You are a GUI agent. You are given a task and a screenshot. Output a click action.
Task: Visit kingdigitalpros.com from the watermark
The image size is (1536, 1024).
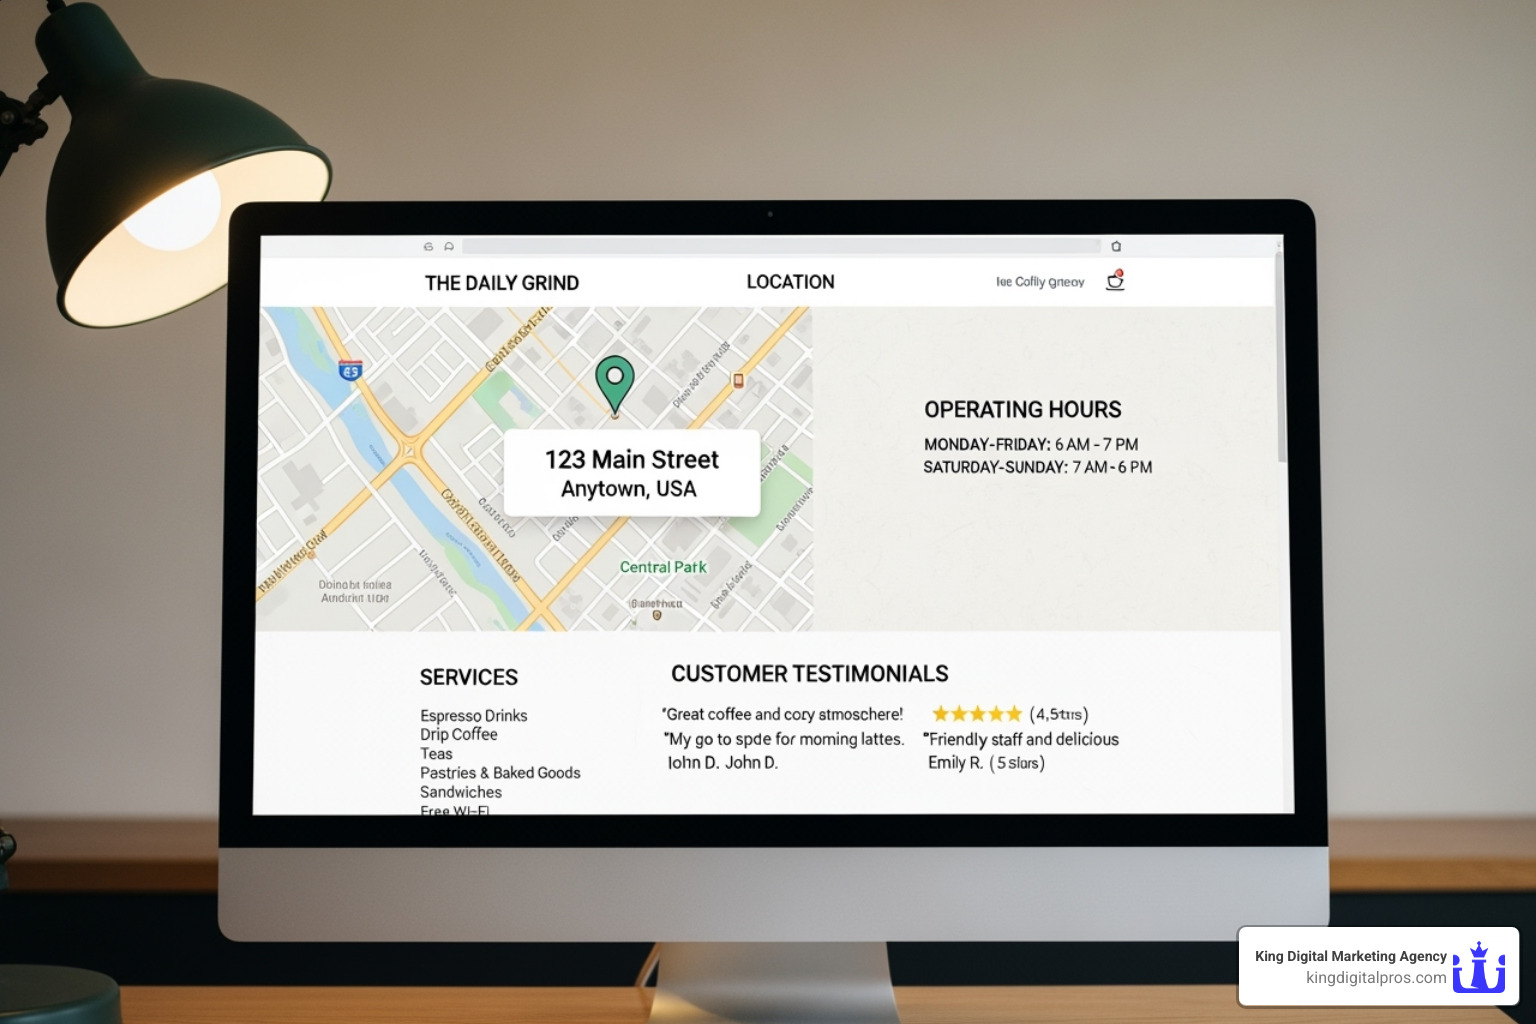click(x=1378, y=978)
